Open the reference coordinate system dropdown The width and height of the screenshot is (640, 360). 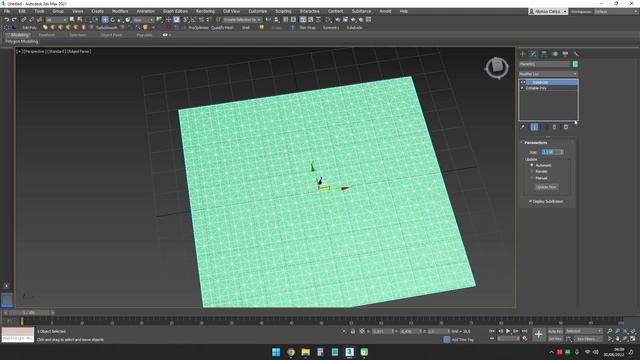tap(143, 20)
